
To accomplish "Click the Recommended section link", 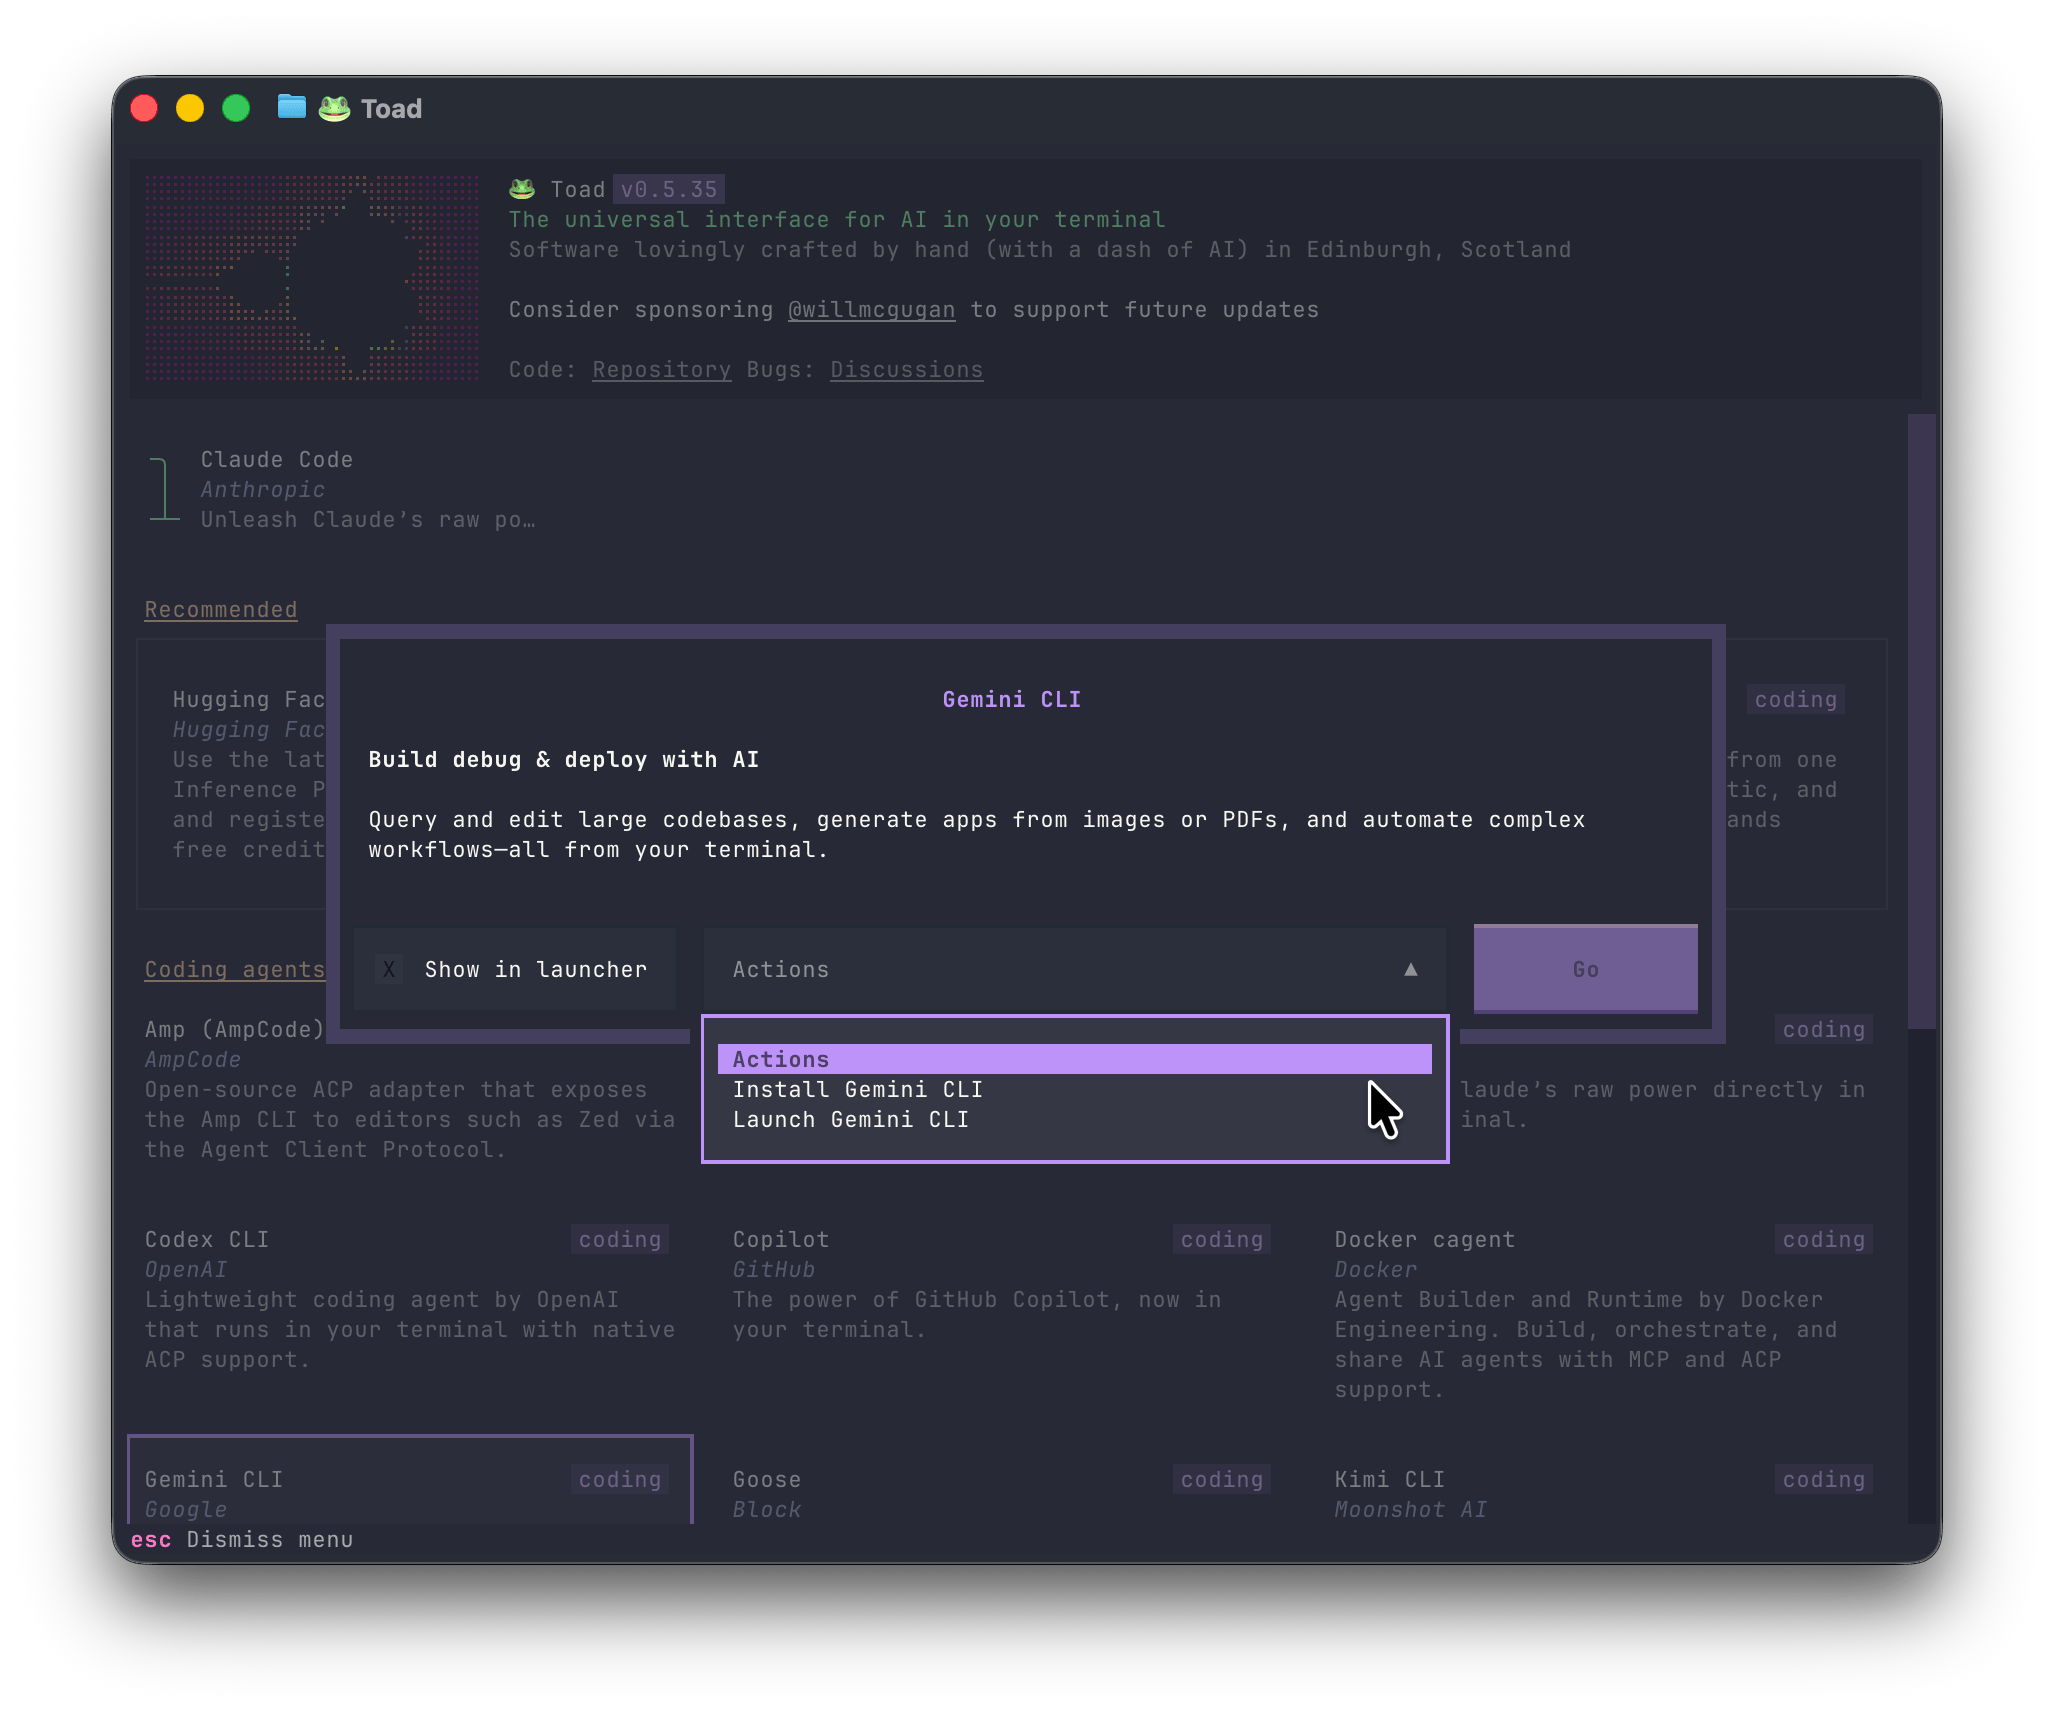I will click(221, 609).
